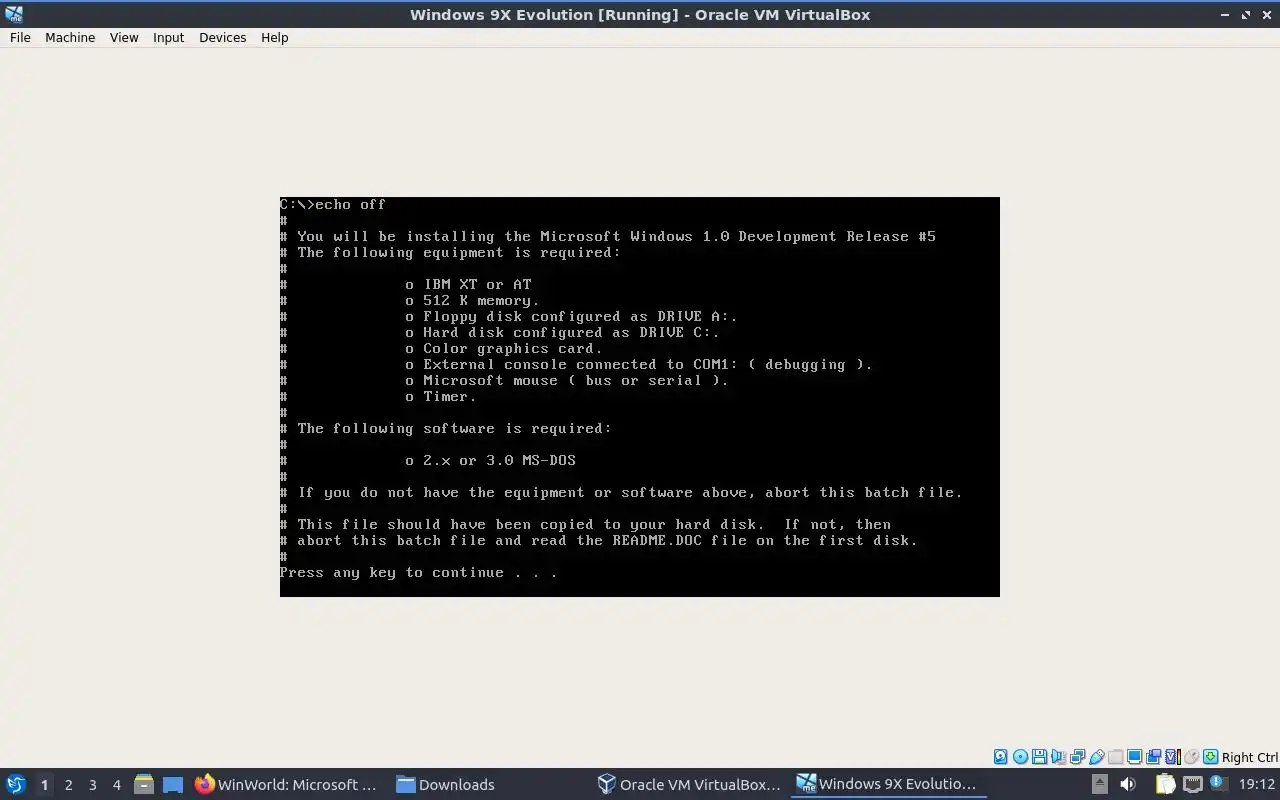Switch to workspace 2
The width and height of the screenshot is (1280, 800).
pos(68,785)
